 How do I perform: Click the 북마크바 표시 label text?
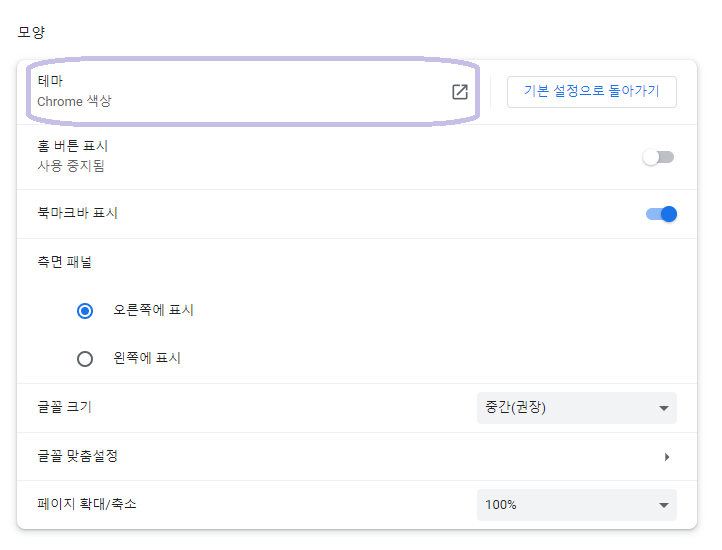click(77, 213)
